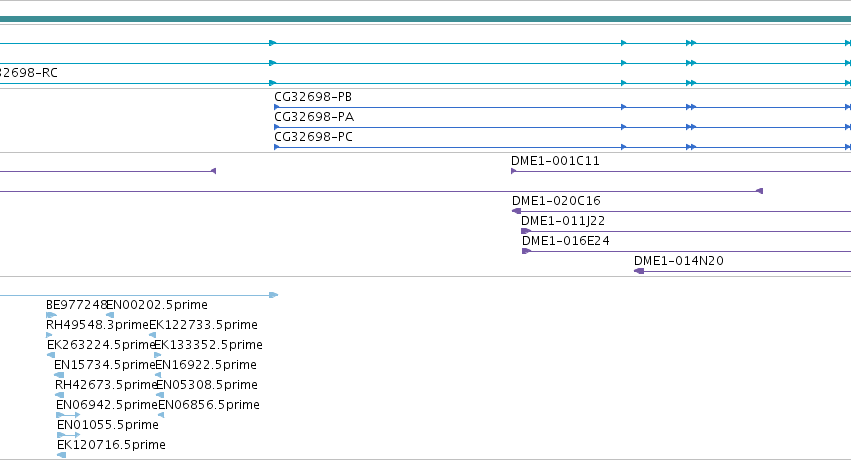Select the RH42673.5prime EST label
The width and height of the screenshot is (851, 460).
coord(106,385)
